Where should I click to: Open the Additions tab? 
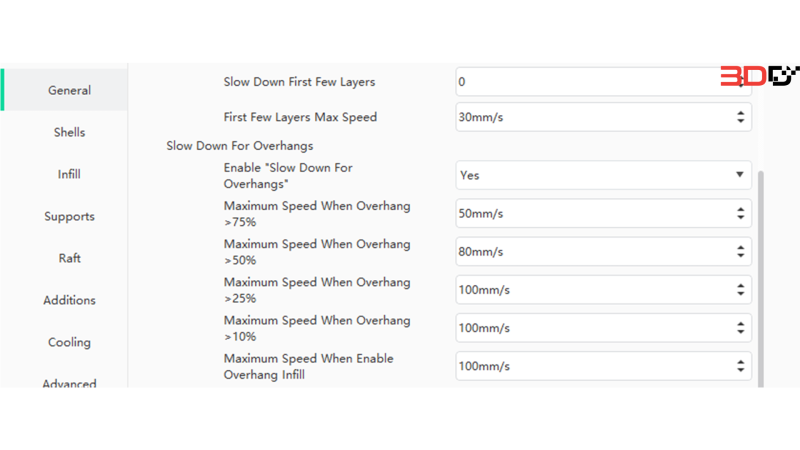(69, 300)
